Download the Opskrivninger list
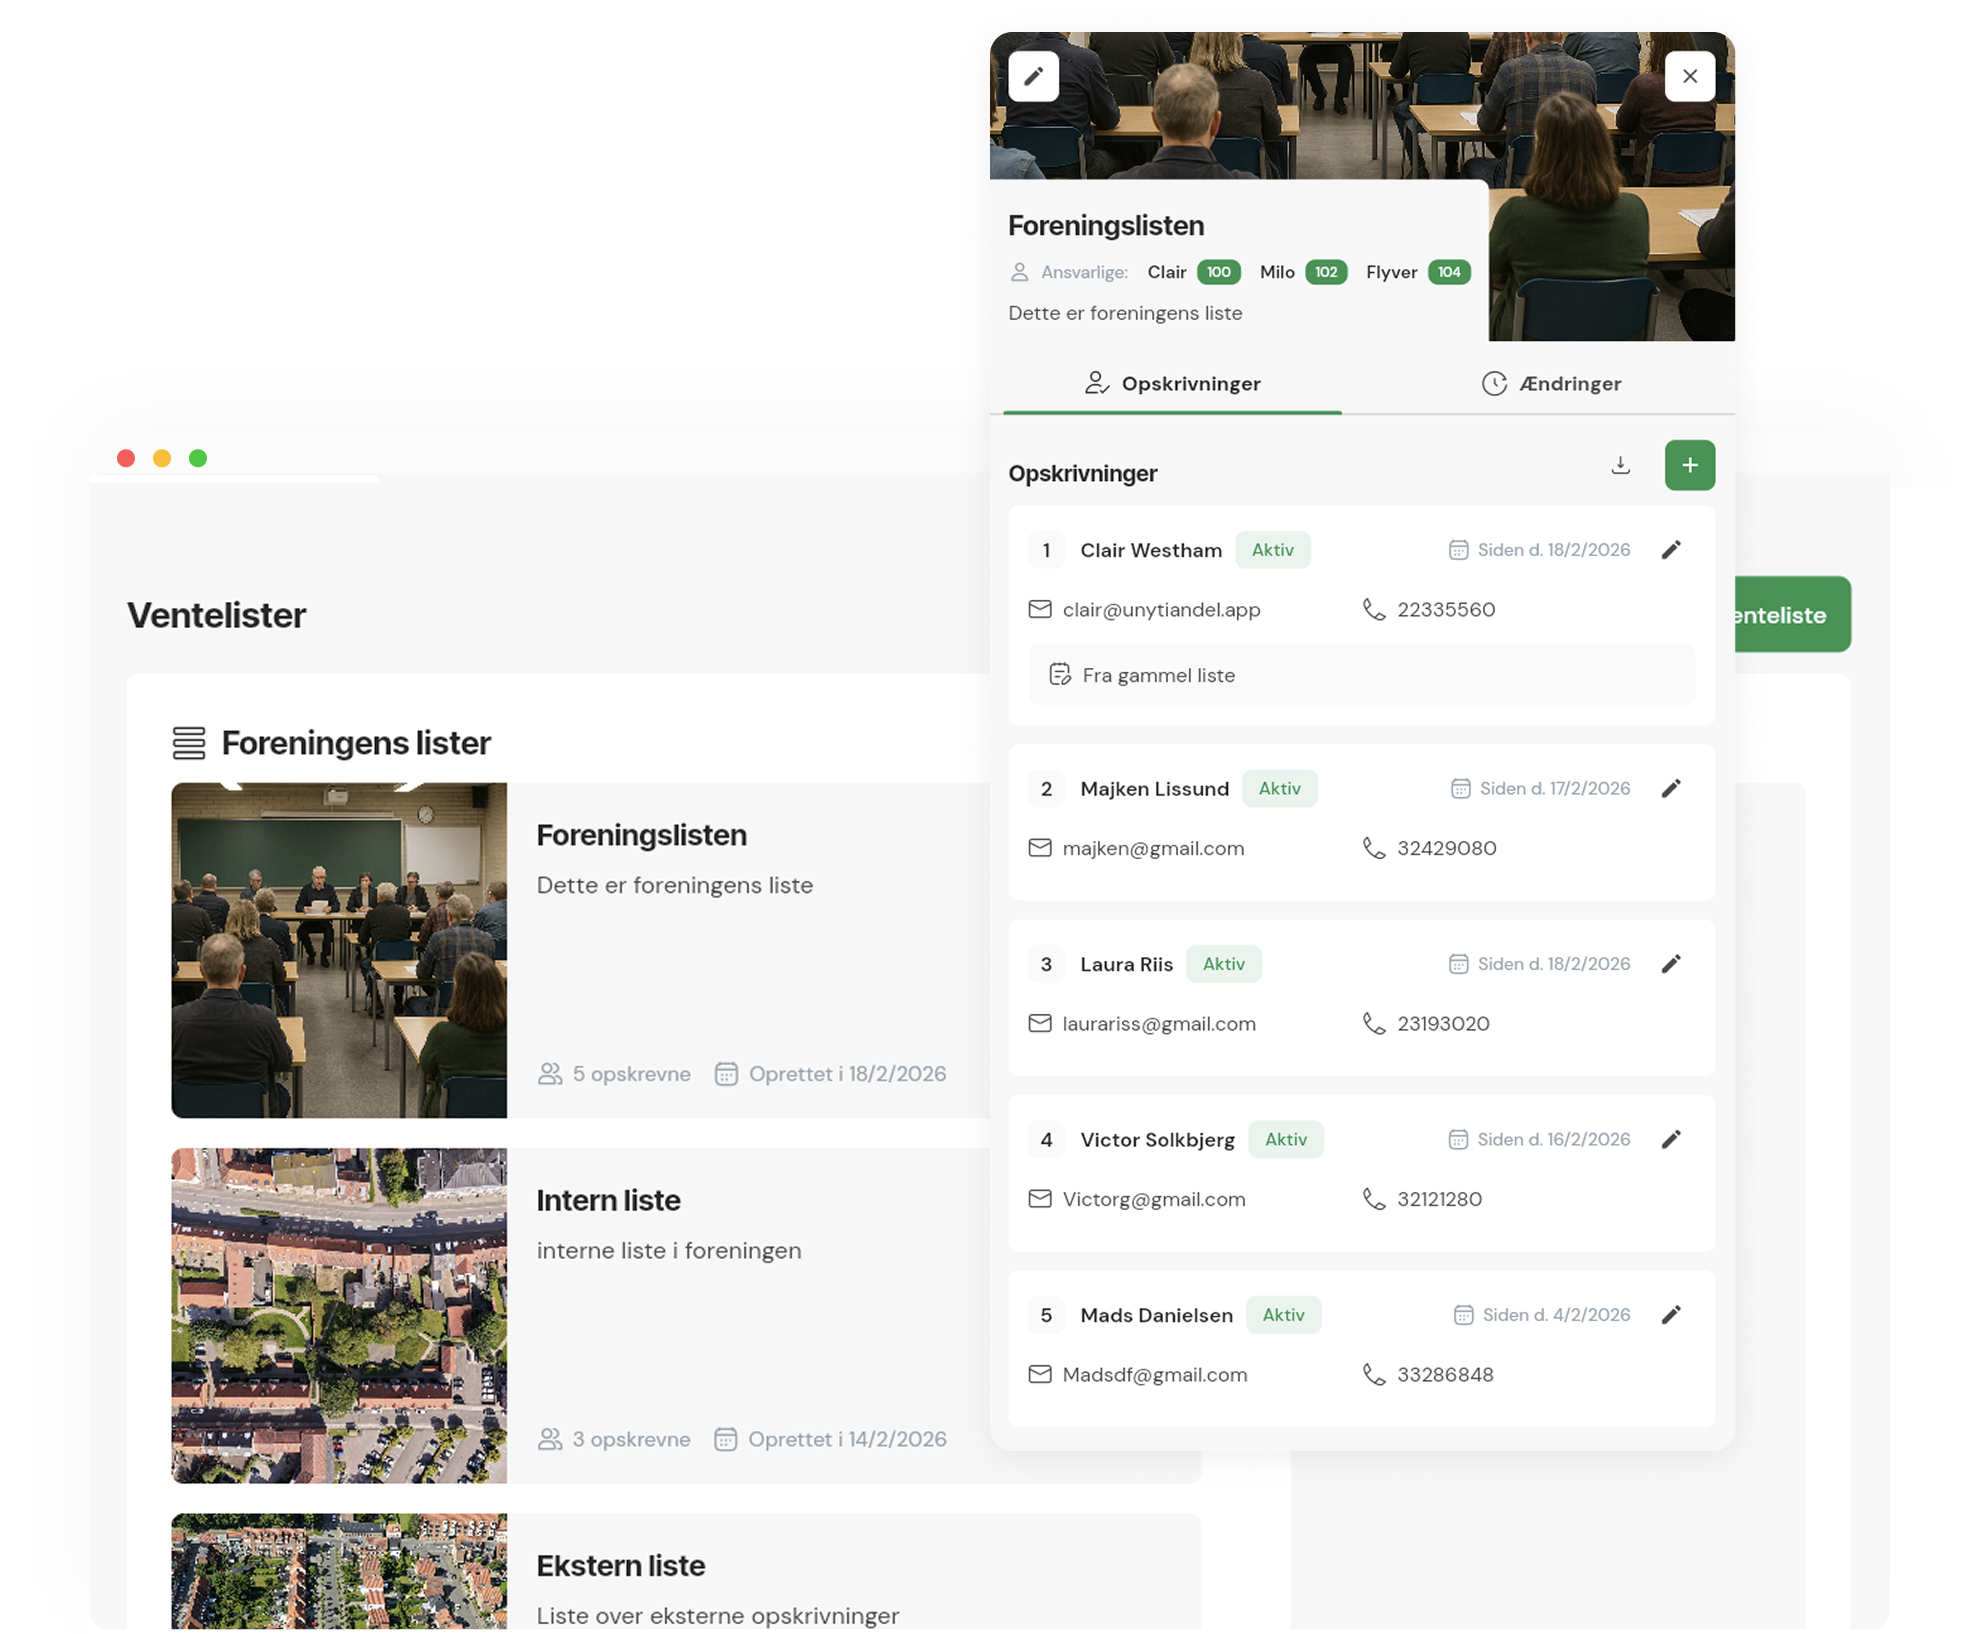Image resolution: width=1980 pixels, height=1634 pixels. click(x=1620, y=465)
